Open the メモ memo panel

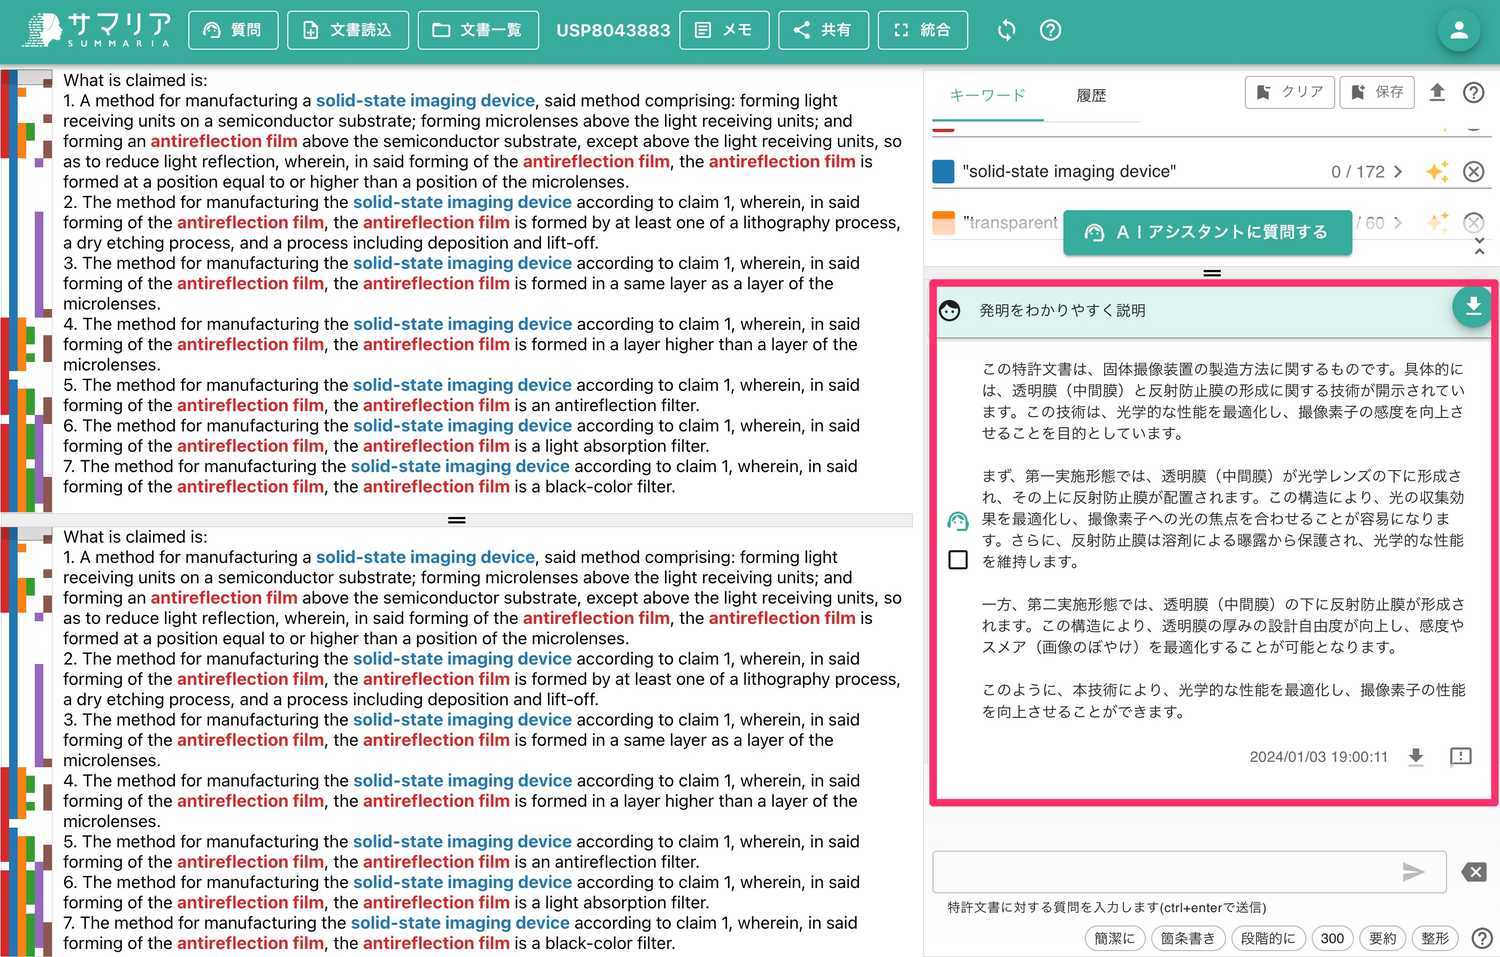click(724, 30)
